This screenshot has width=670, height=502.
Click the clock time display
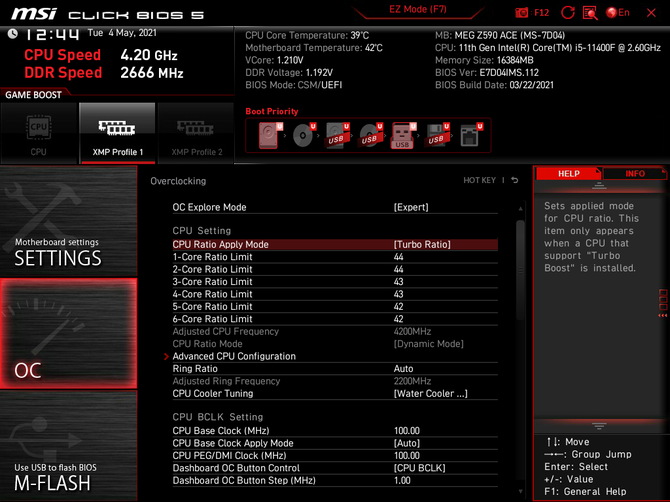52,34
